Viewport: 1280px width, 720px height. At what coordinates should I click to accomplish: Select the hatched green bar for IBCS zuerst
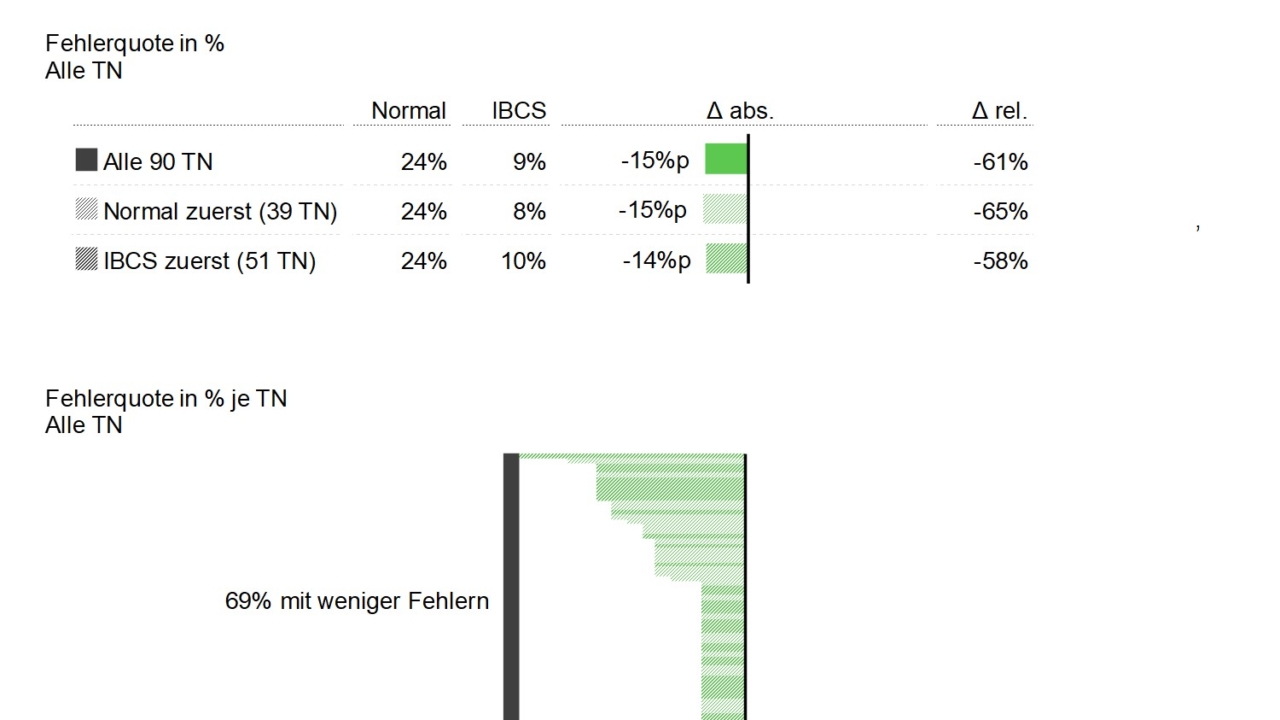coord(726,259)
